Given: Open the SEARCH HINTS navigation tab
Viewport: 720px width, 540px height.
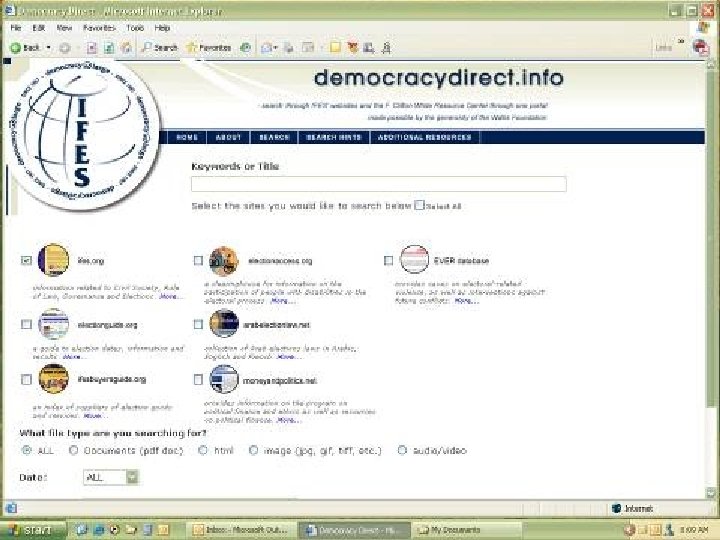Looking at the screenshot, I should [334, 137].
